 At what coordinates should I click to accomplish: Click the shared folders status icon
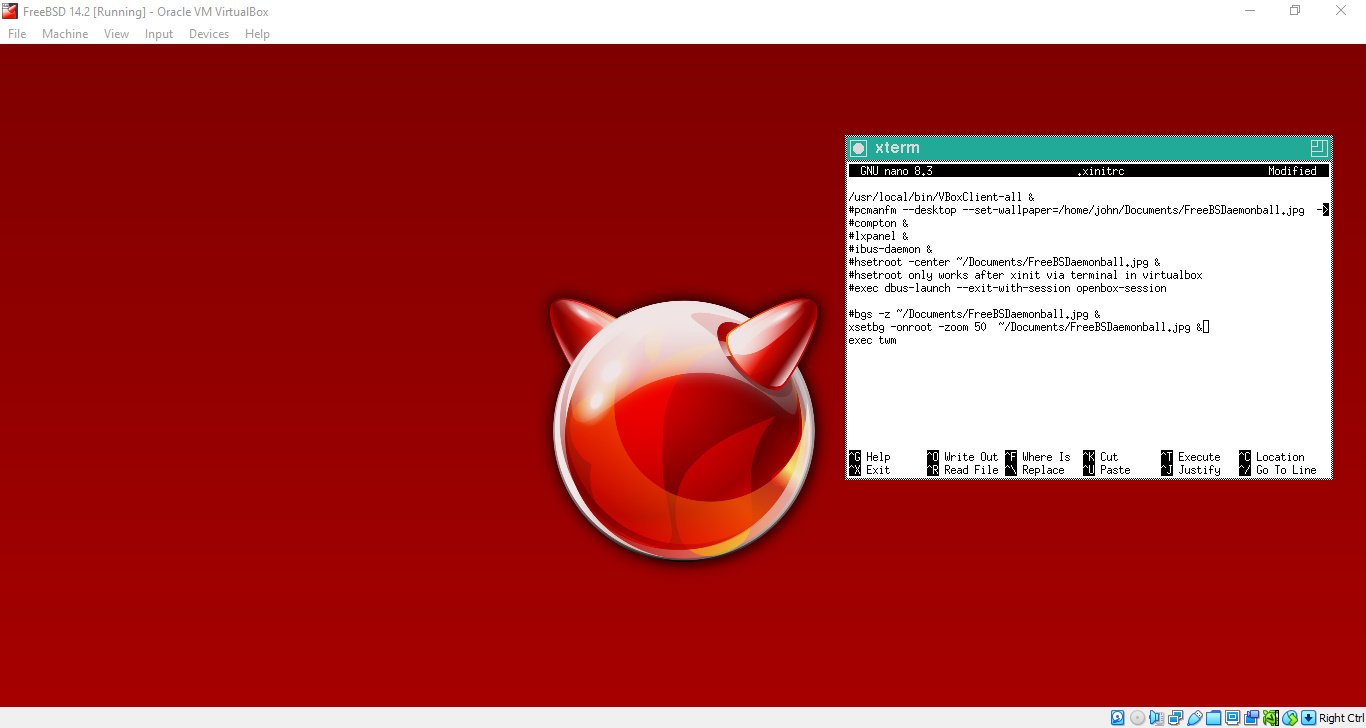click(x=1213, y=718)
